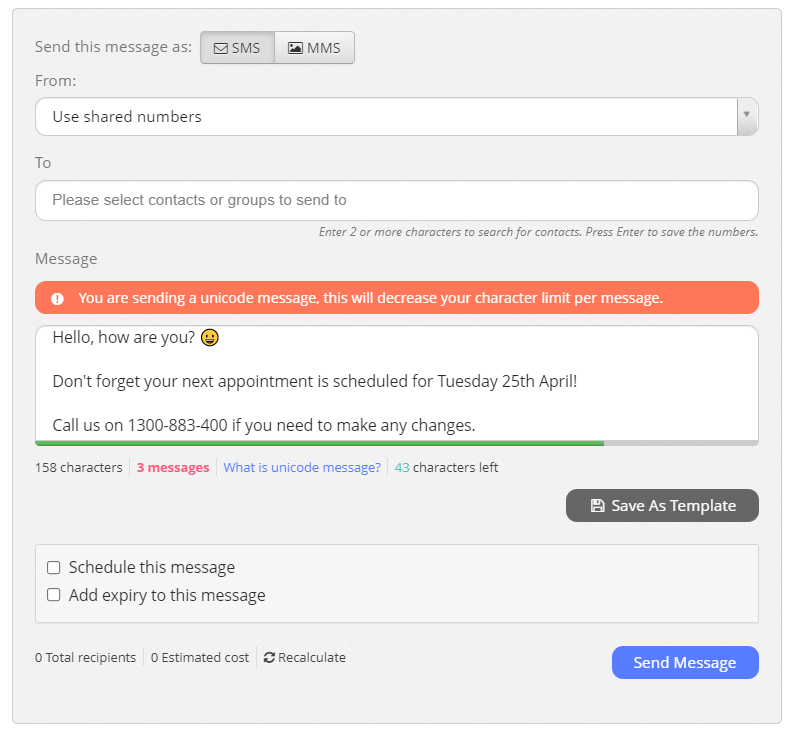Click the floppy disk save icon

coord(597,506)
